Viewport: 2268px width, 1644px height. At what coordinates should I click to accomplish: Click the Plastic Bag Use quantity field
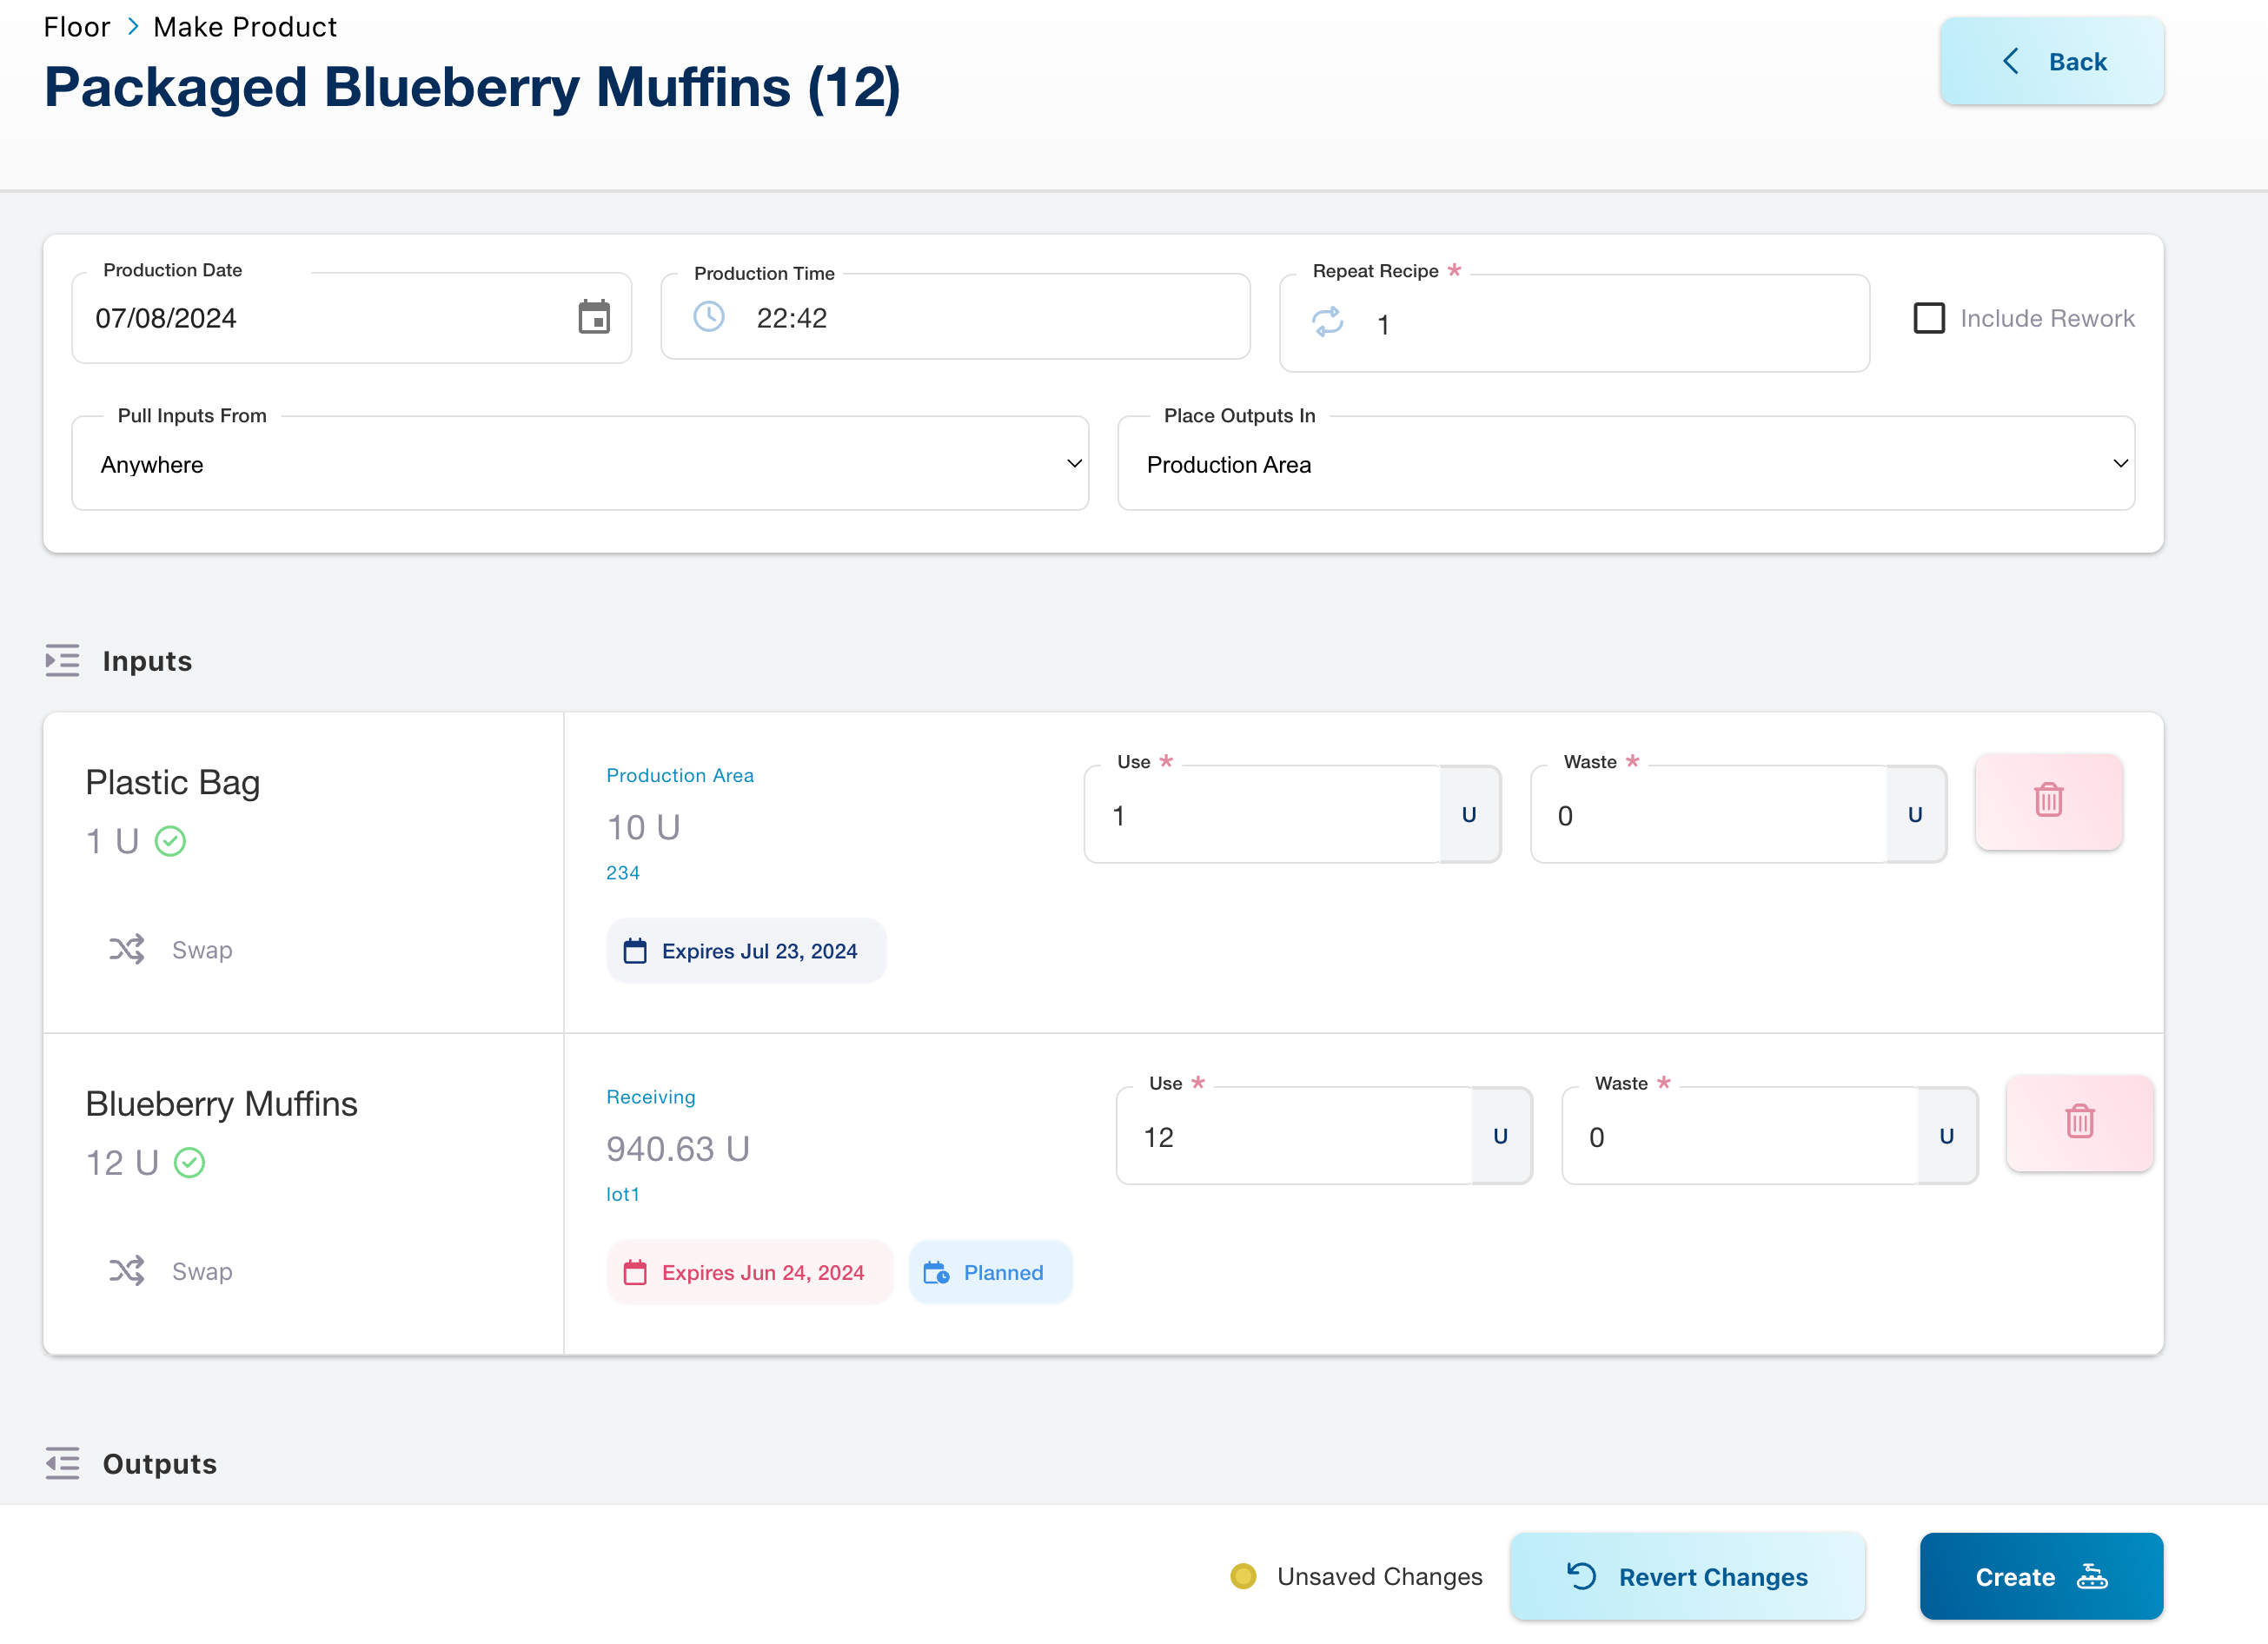pyautogui.click(x=1262, y=816)
